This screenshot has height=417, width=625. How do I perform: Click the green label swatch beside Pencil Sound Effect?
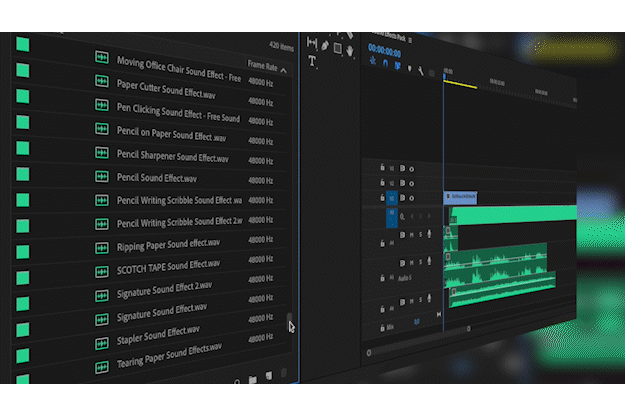coord(22,173)
